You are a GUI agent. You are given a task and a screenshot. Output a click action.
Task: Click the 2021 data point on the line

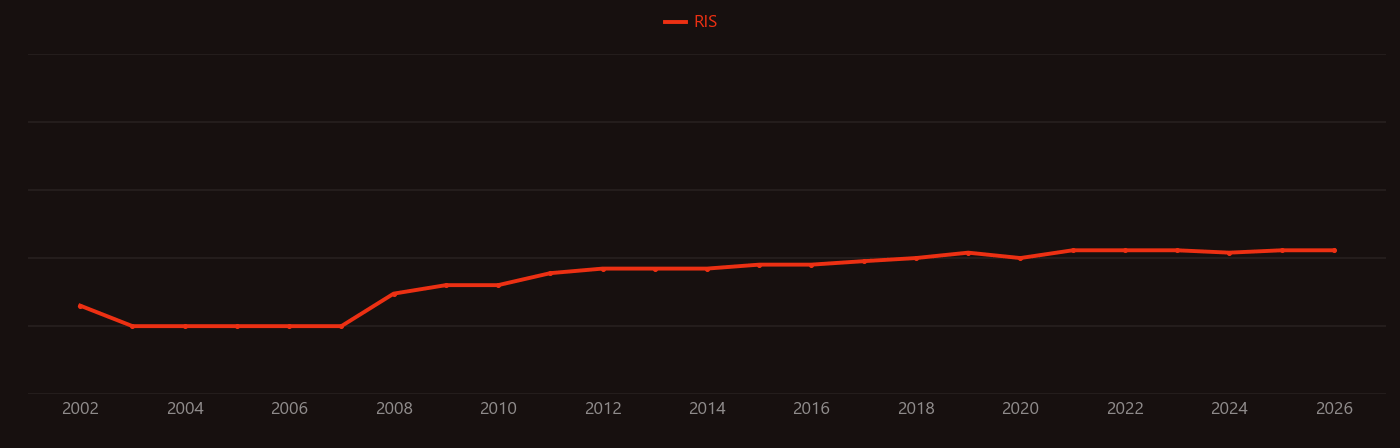(1073, 250)
